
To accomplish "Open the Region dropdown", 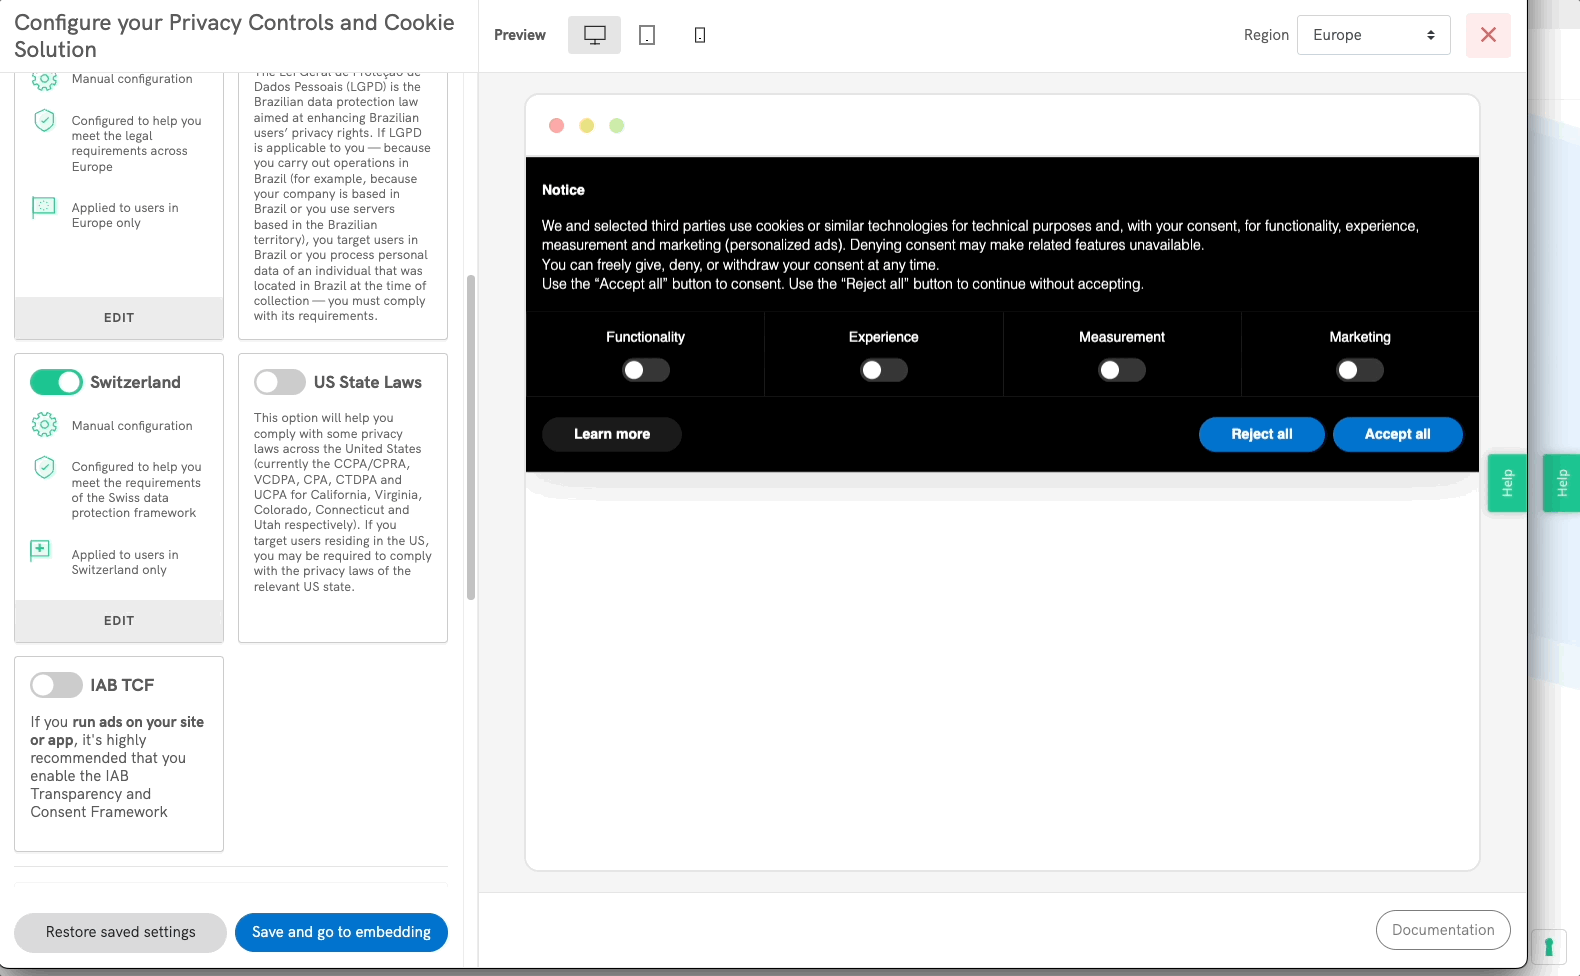I will pos(1373,35).
